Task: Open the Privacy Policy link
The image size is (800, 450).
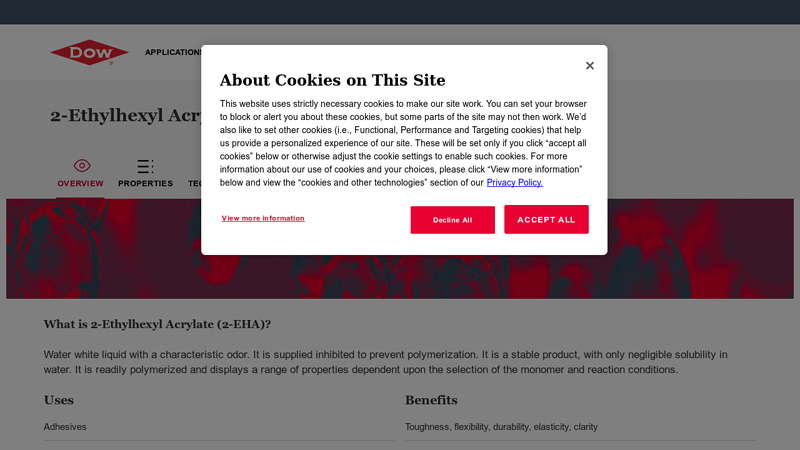Action: pyautogui.click(x=515, y=183)
